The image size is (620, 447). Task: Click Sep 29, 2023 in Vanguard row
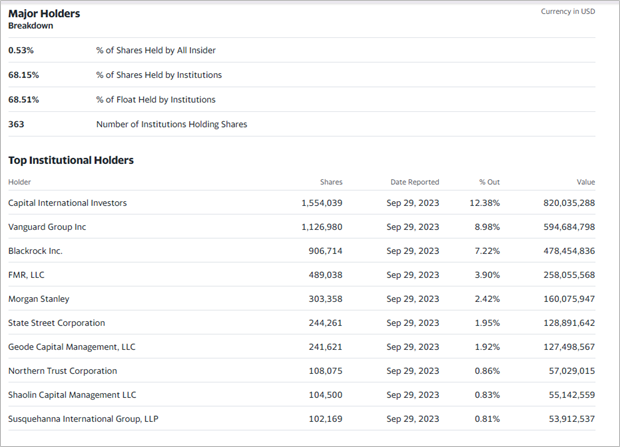click(413, 227)
